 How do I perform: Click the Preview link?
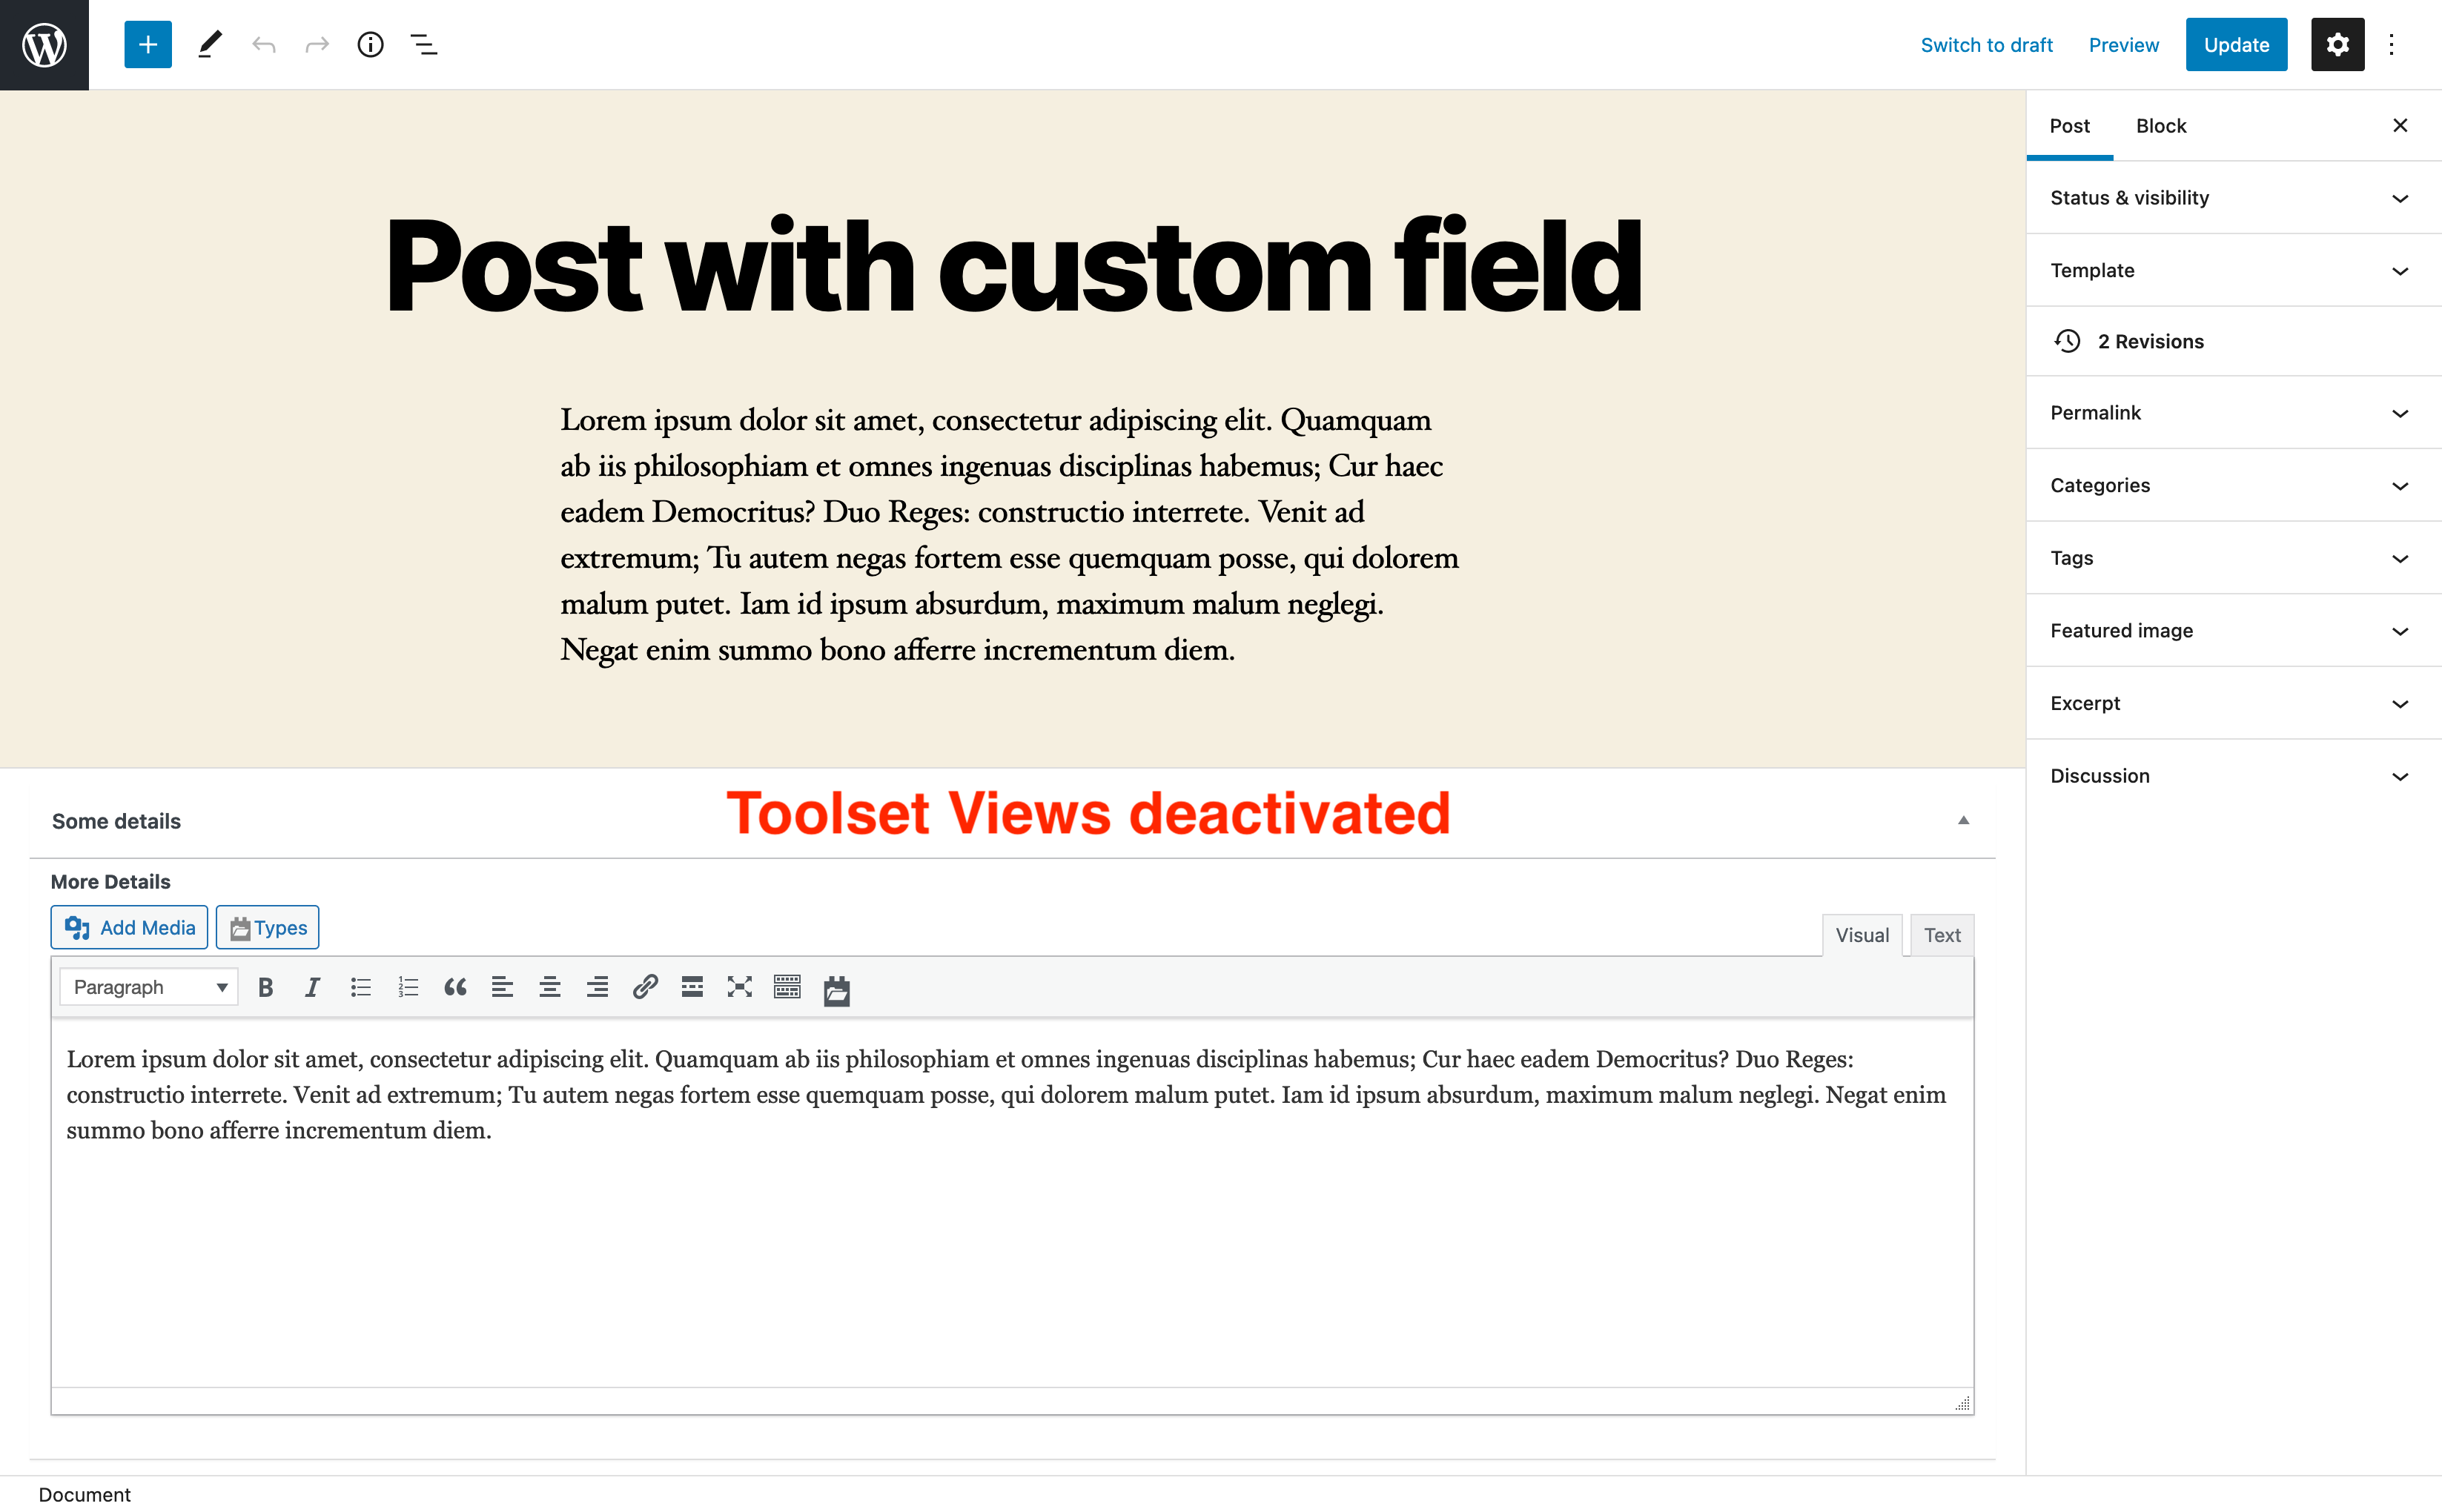[x=2123, y=45]
